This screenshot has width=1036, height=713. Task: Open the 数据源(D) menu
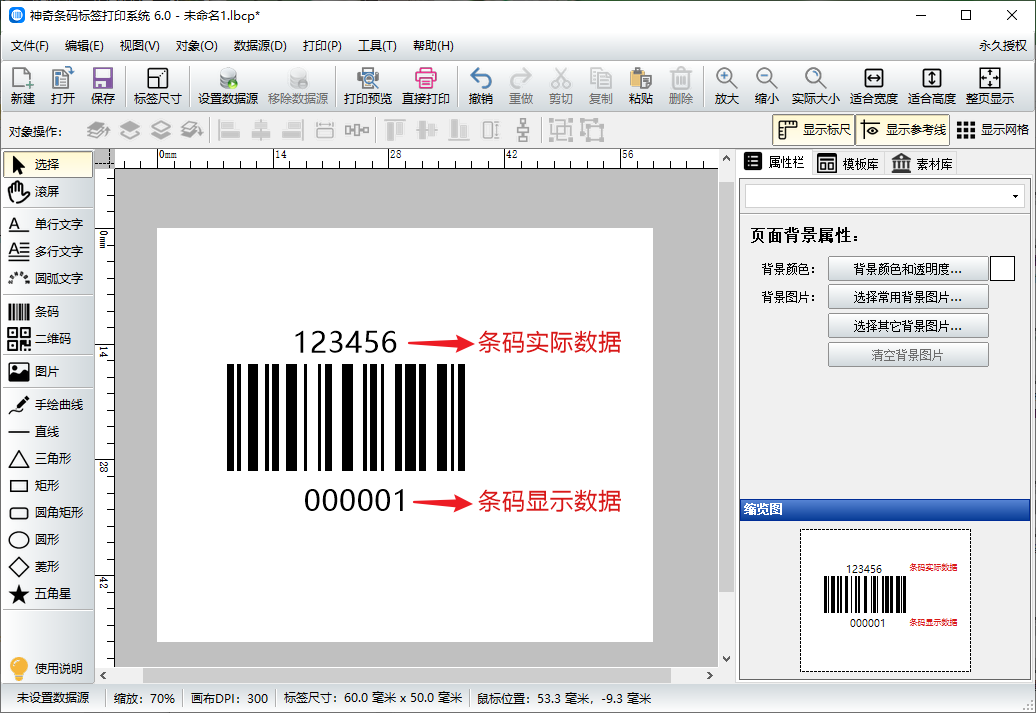(x=260, y=46)
